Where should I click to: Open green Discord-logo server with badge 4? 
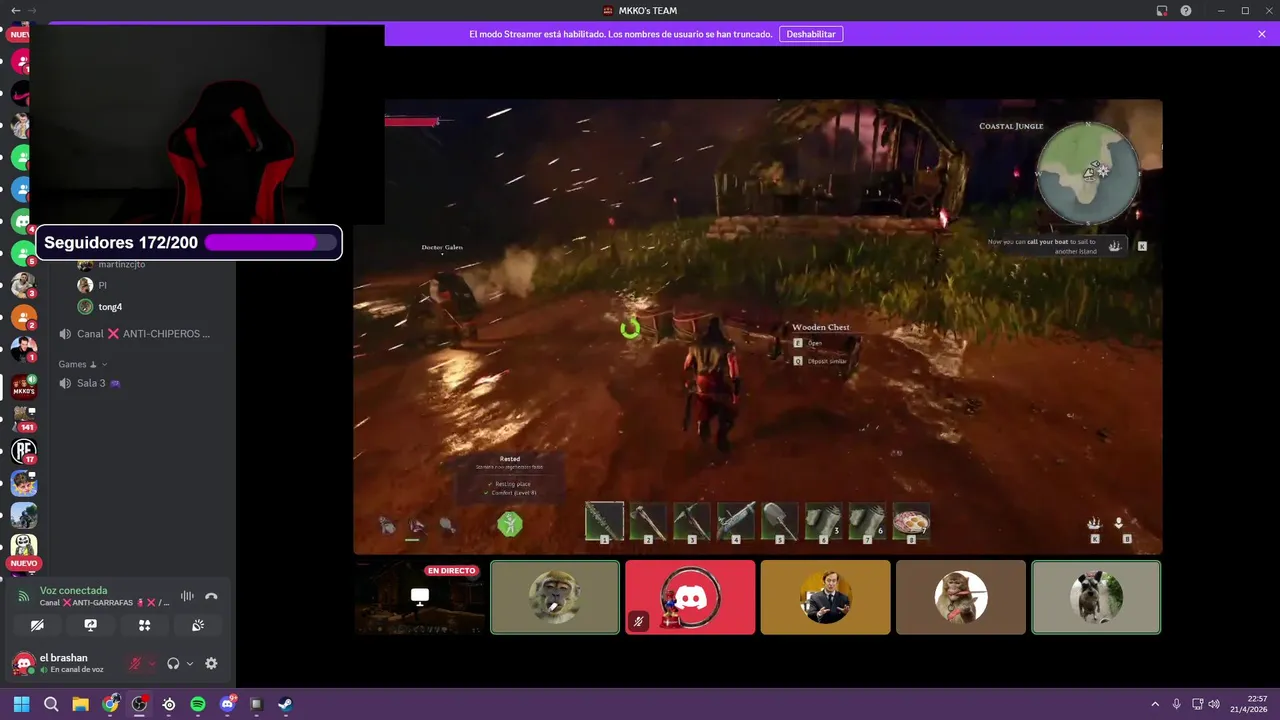coord(22,222)
